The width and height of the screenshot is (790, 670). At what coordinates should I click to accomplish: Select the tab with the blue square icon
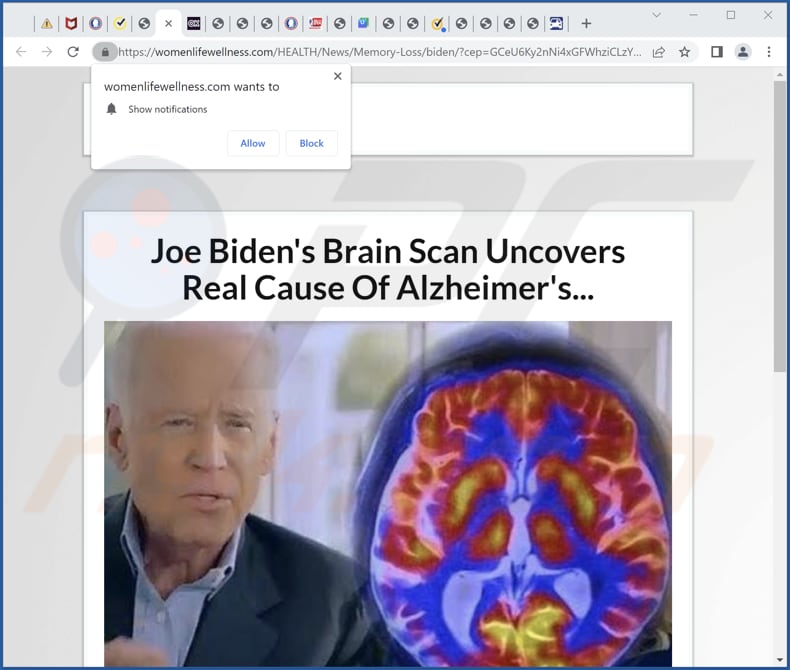point(363,23)
